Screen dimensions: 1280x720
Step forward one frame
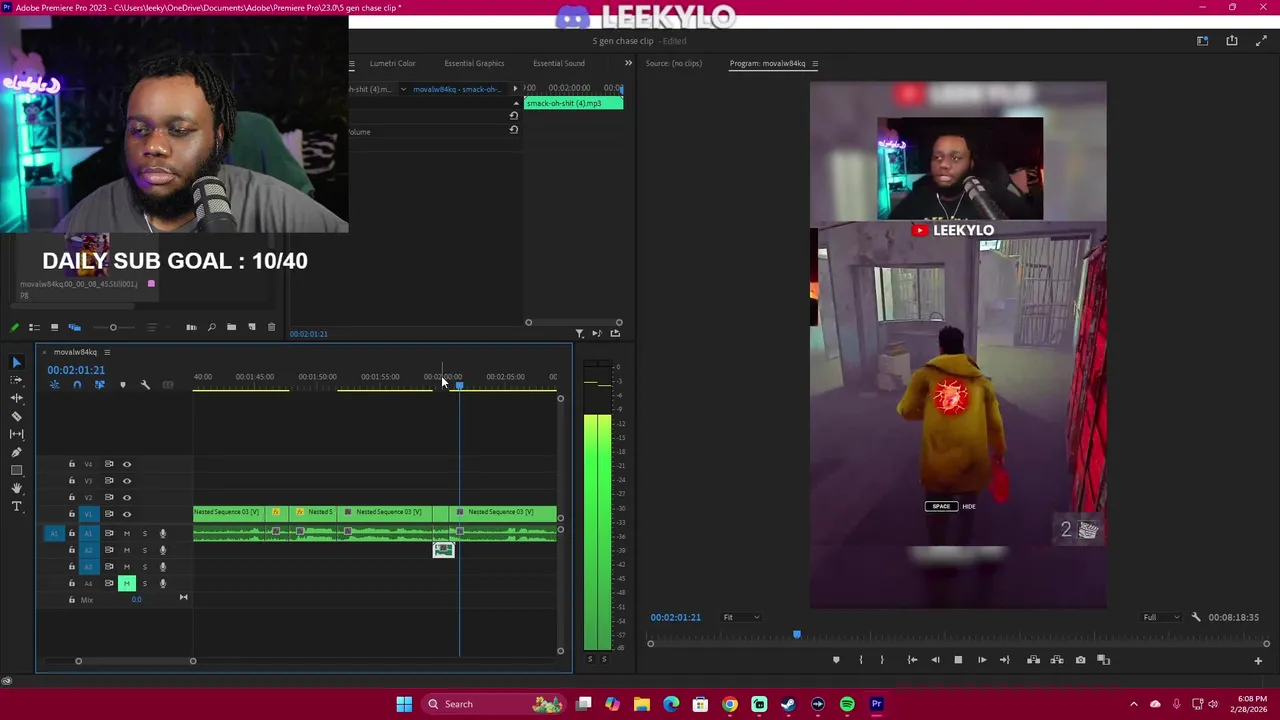(x=982, y=660)
